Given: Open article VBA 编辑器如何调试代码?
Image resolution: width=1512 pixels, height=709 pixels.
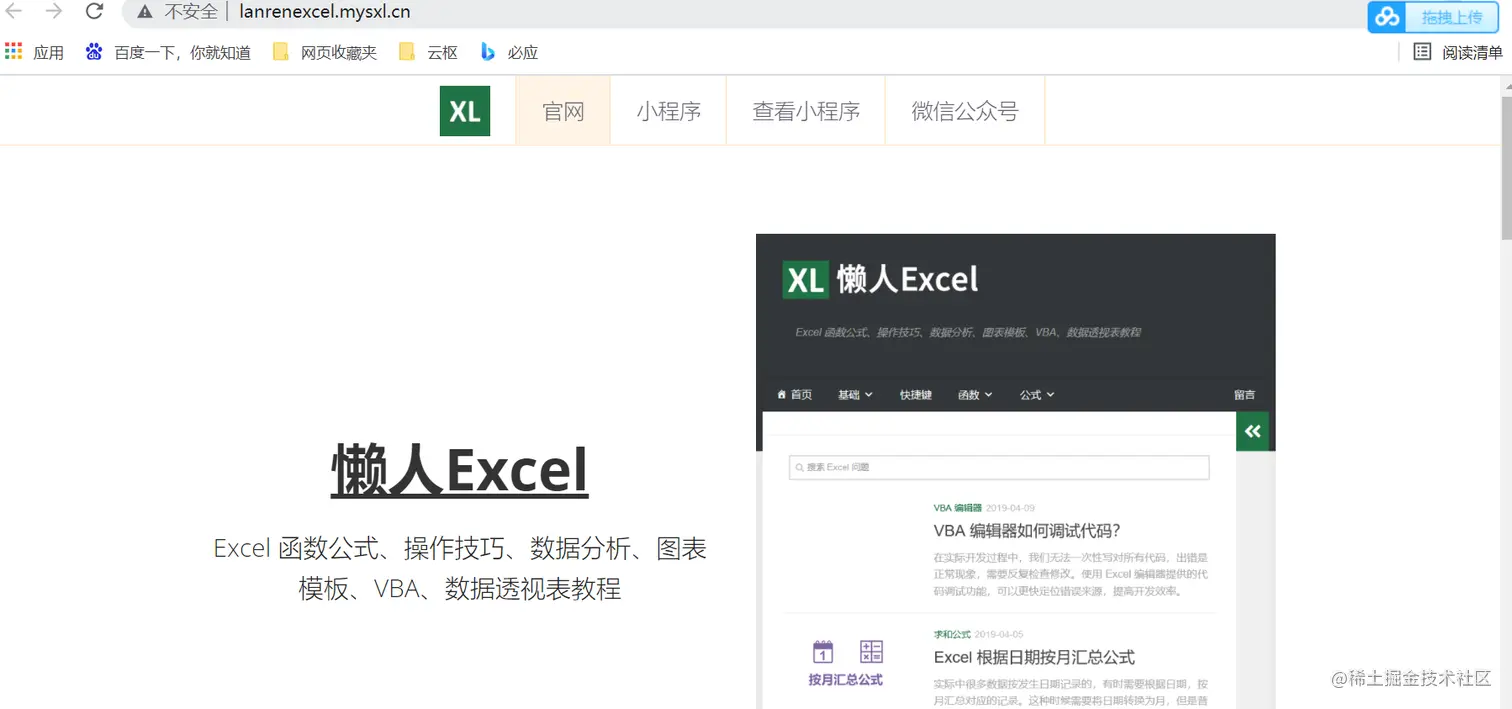Looking at the screenshot, I should coord(1027,531).
